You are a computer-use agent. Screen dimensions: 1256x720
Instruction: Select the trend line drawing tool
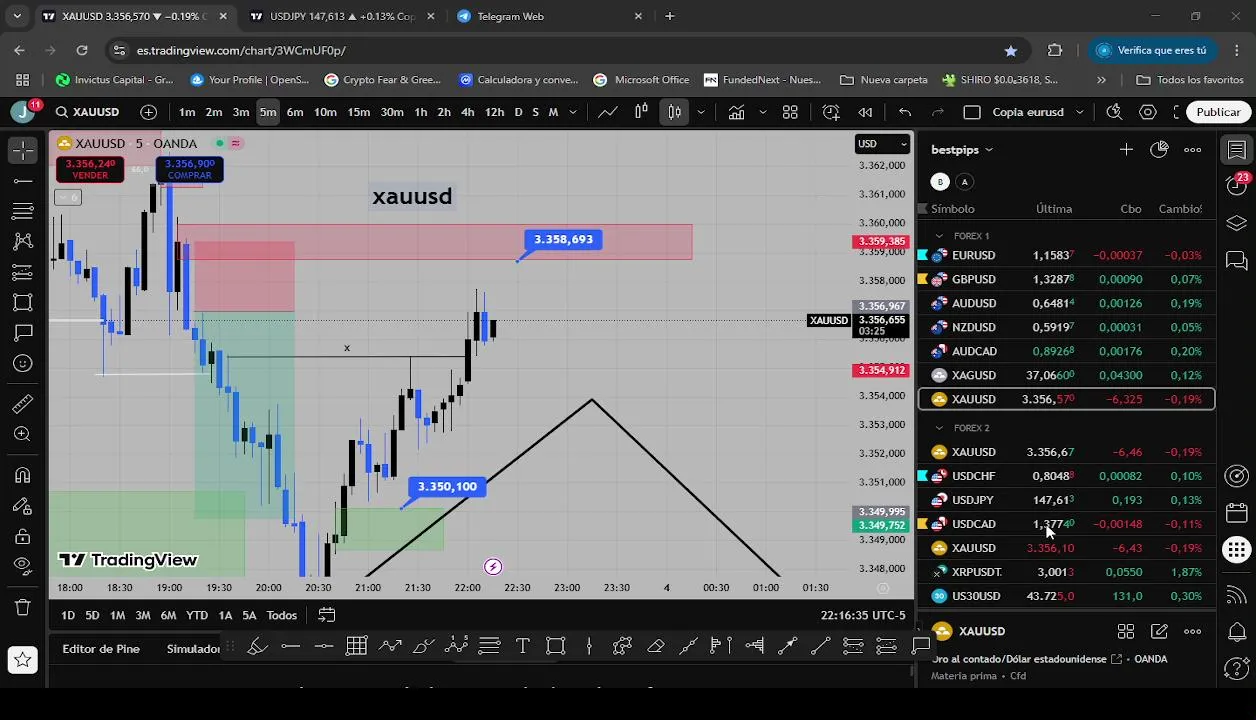23,181
